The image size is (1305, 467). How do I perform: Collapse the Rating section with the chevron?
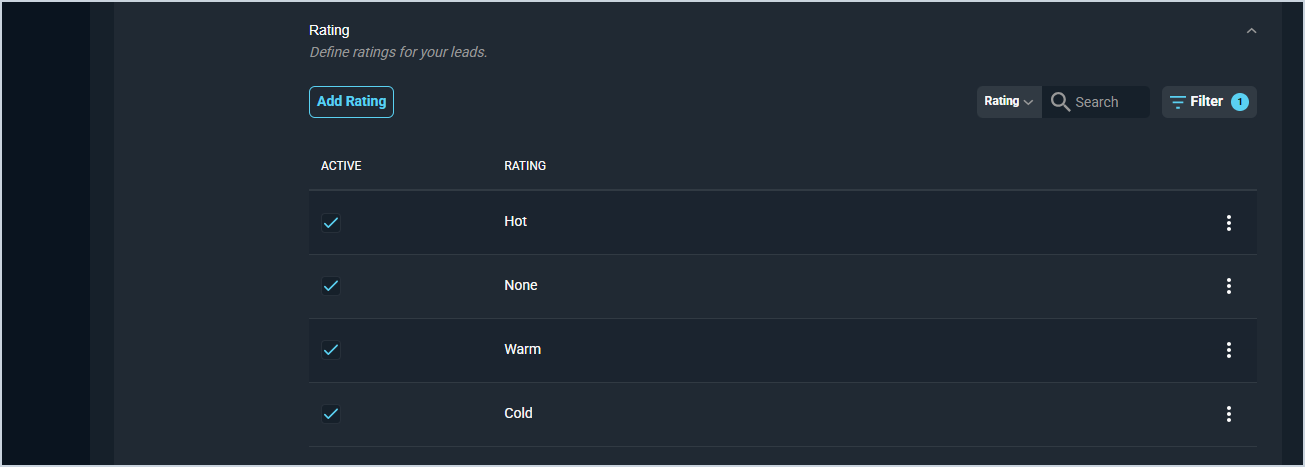1251,31
